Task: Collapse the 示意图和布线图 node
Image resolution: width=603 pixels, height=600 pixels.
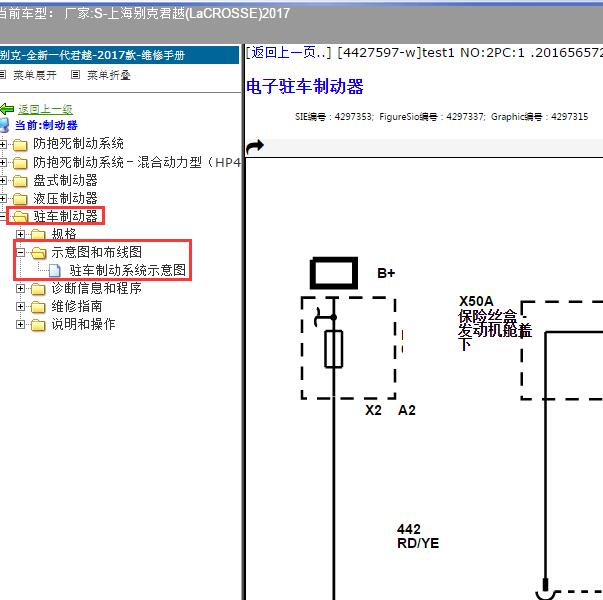Action: 20,252
